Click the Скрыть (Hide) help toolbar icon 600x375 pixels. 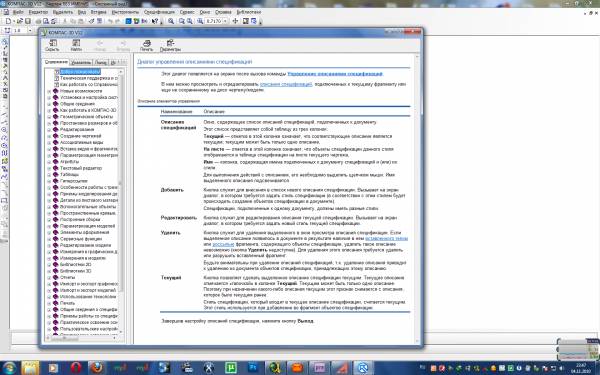pyautogui.click(x=52, y=45)
